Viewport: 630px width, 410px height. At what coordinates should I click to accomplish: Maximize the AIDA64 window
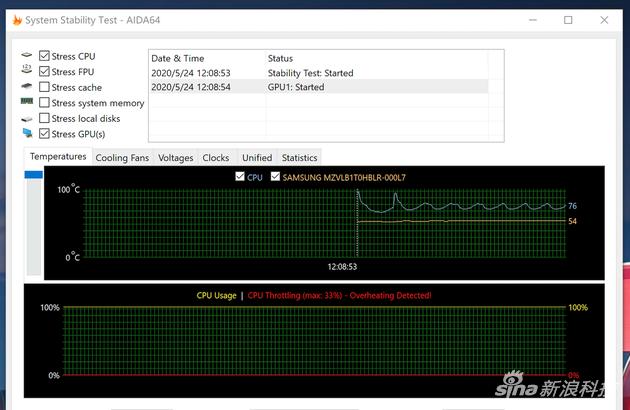coord(568,20)
